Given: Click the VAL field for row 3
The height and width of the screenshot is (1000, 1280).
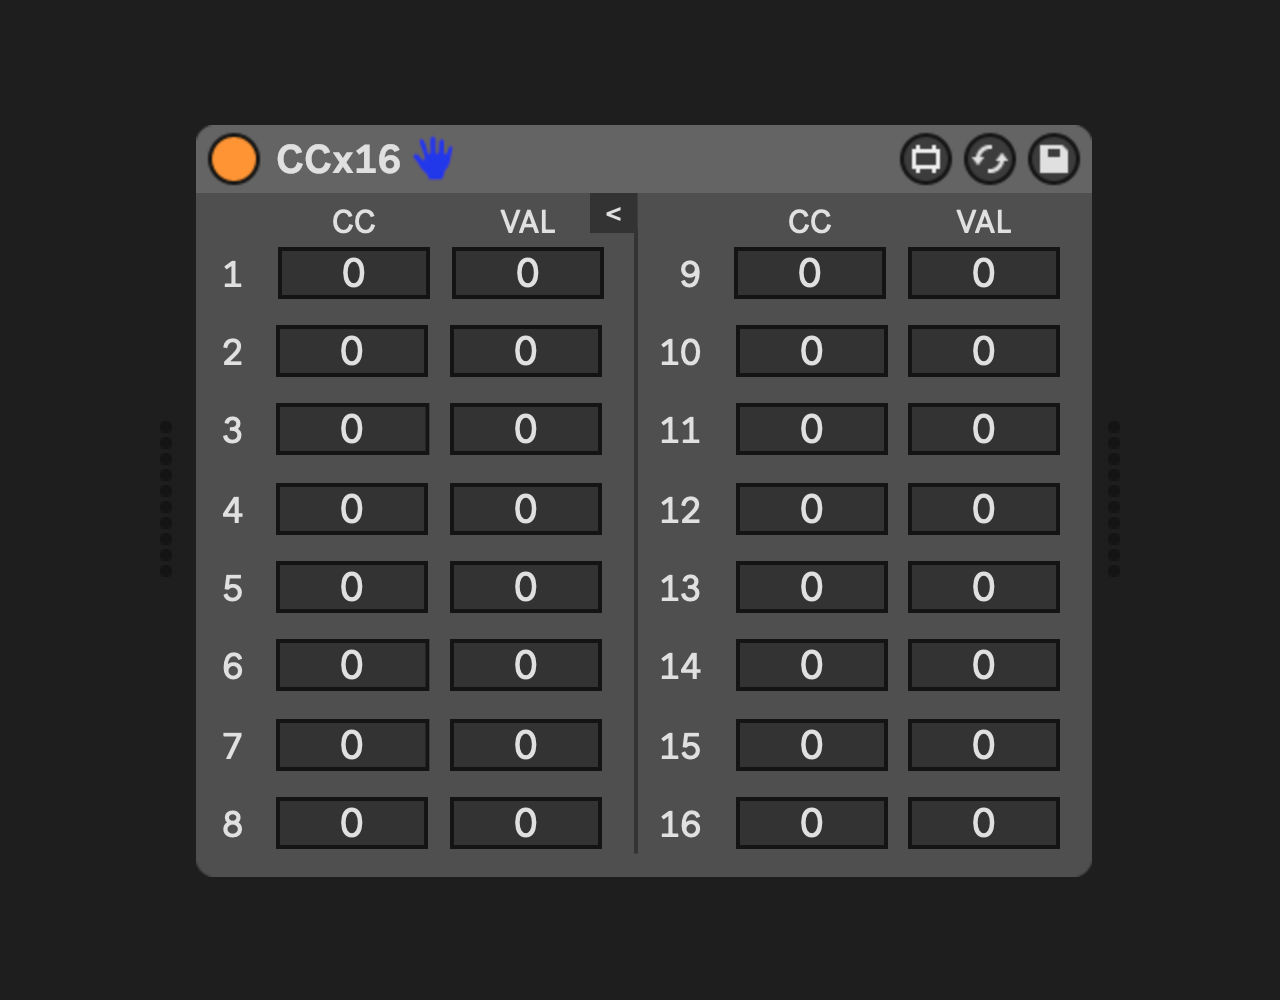Looking at the screenshot, I should pos(526,429).
